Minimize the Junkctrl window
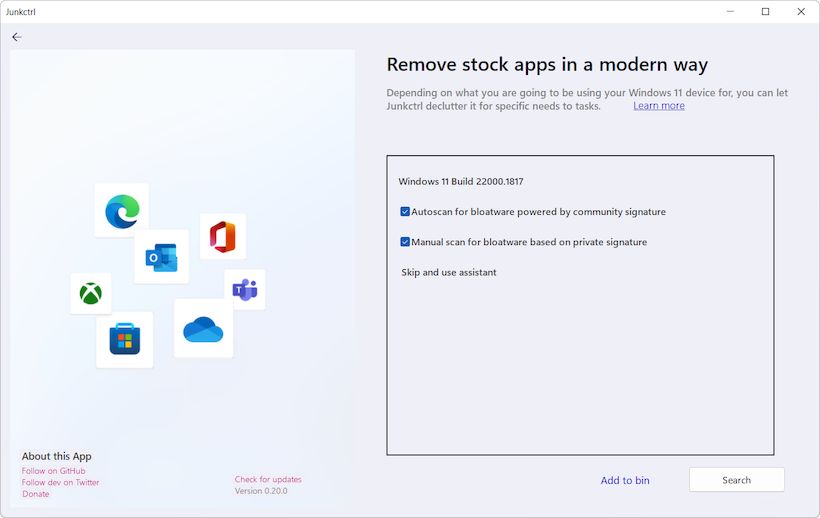Viewport: 820px width, 518px height. point(729,12)
